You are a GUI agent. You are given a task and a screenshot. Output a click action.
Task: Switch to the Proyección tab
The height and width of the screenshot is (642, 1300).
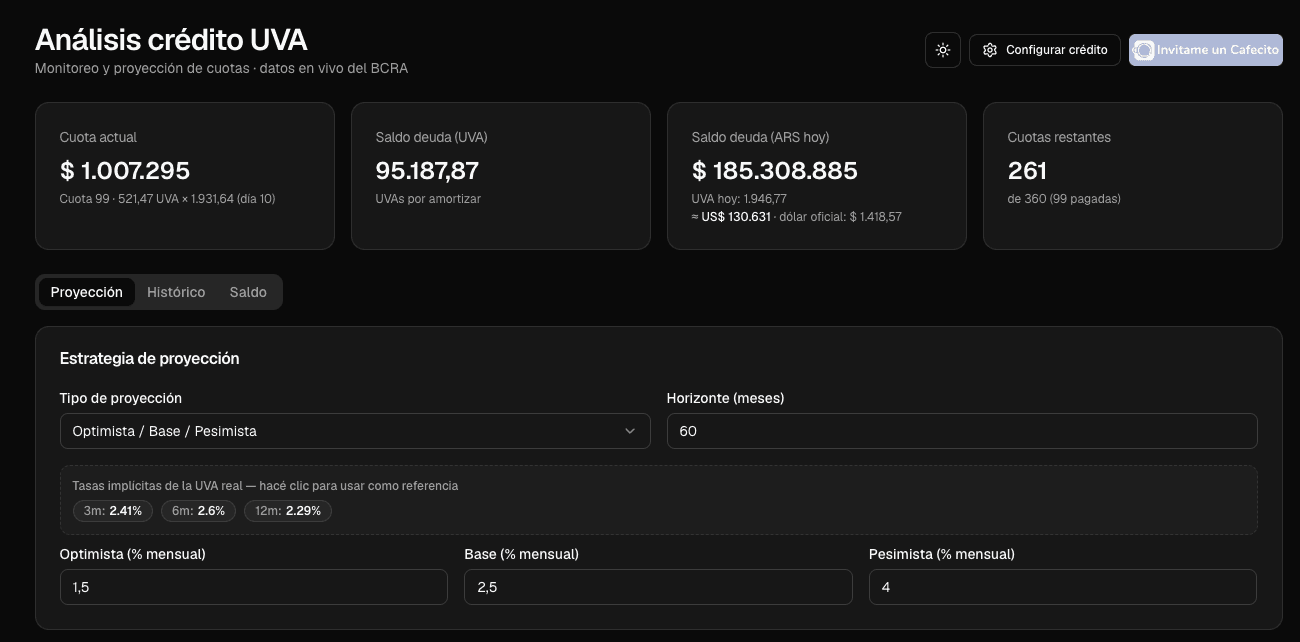coord(87,292)
